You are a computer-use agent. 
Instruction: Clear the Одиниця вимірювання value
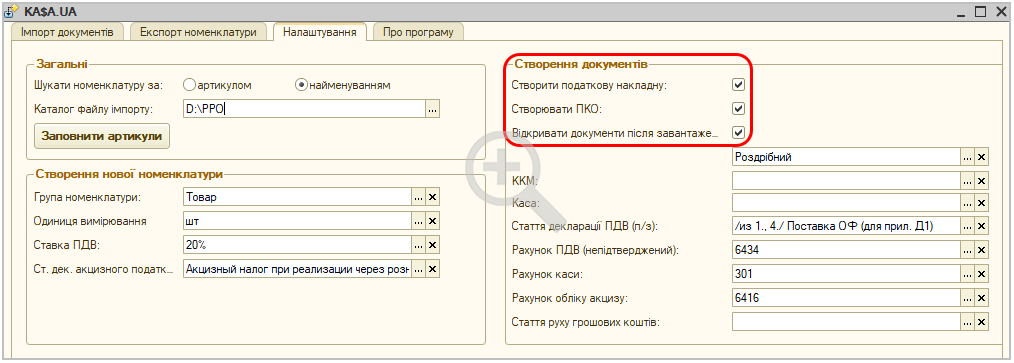(433, 221)
